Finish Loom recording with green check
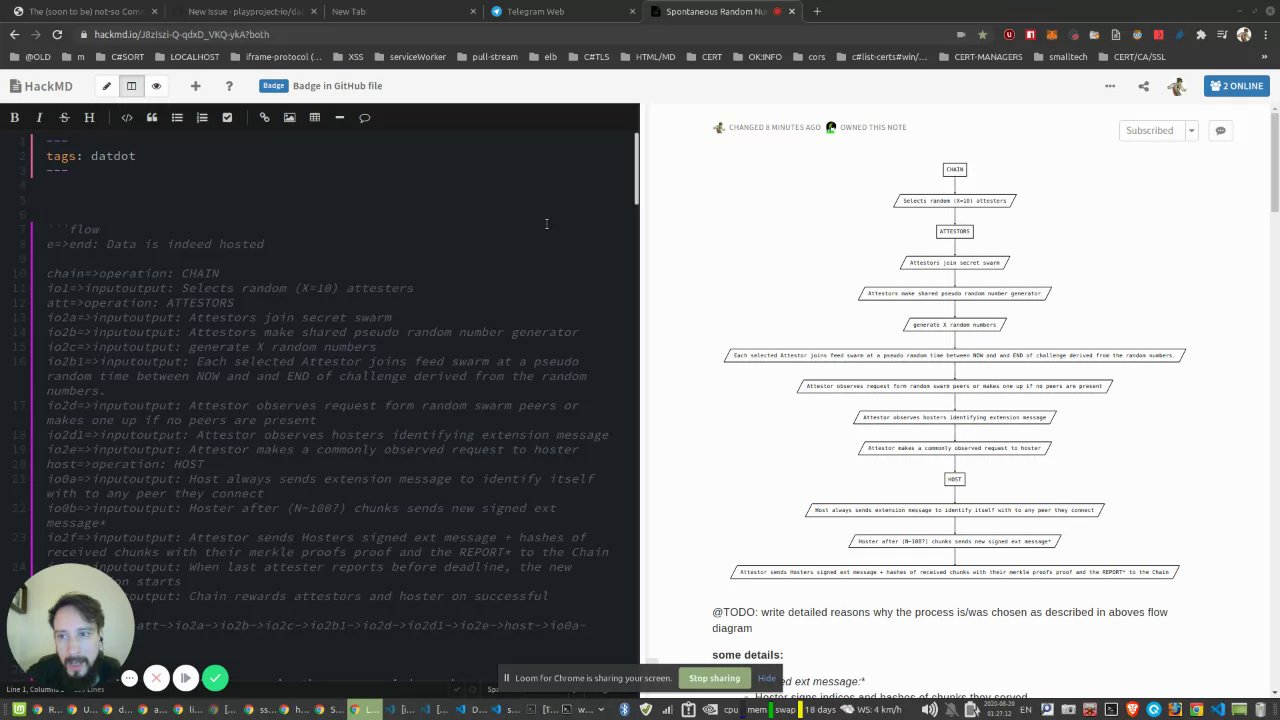 click(x=215, y=678)
